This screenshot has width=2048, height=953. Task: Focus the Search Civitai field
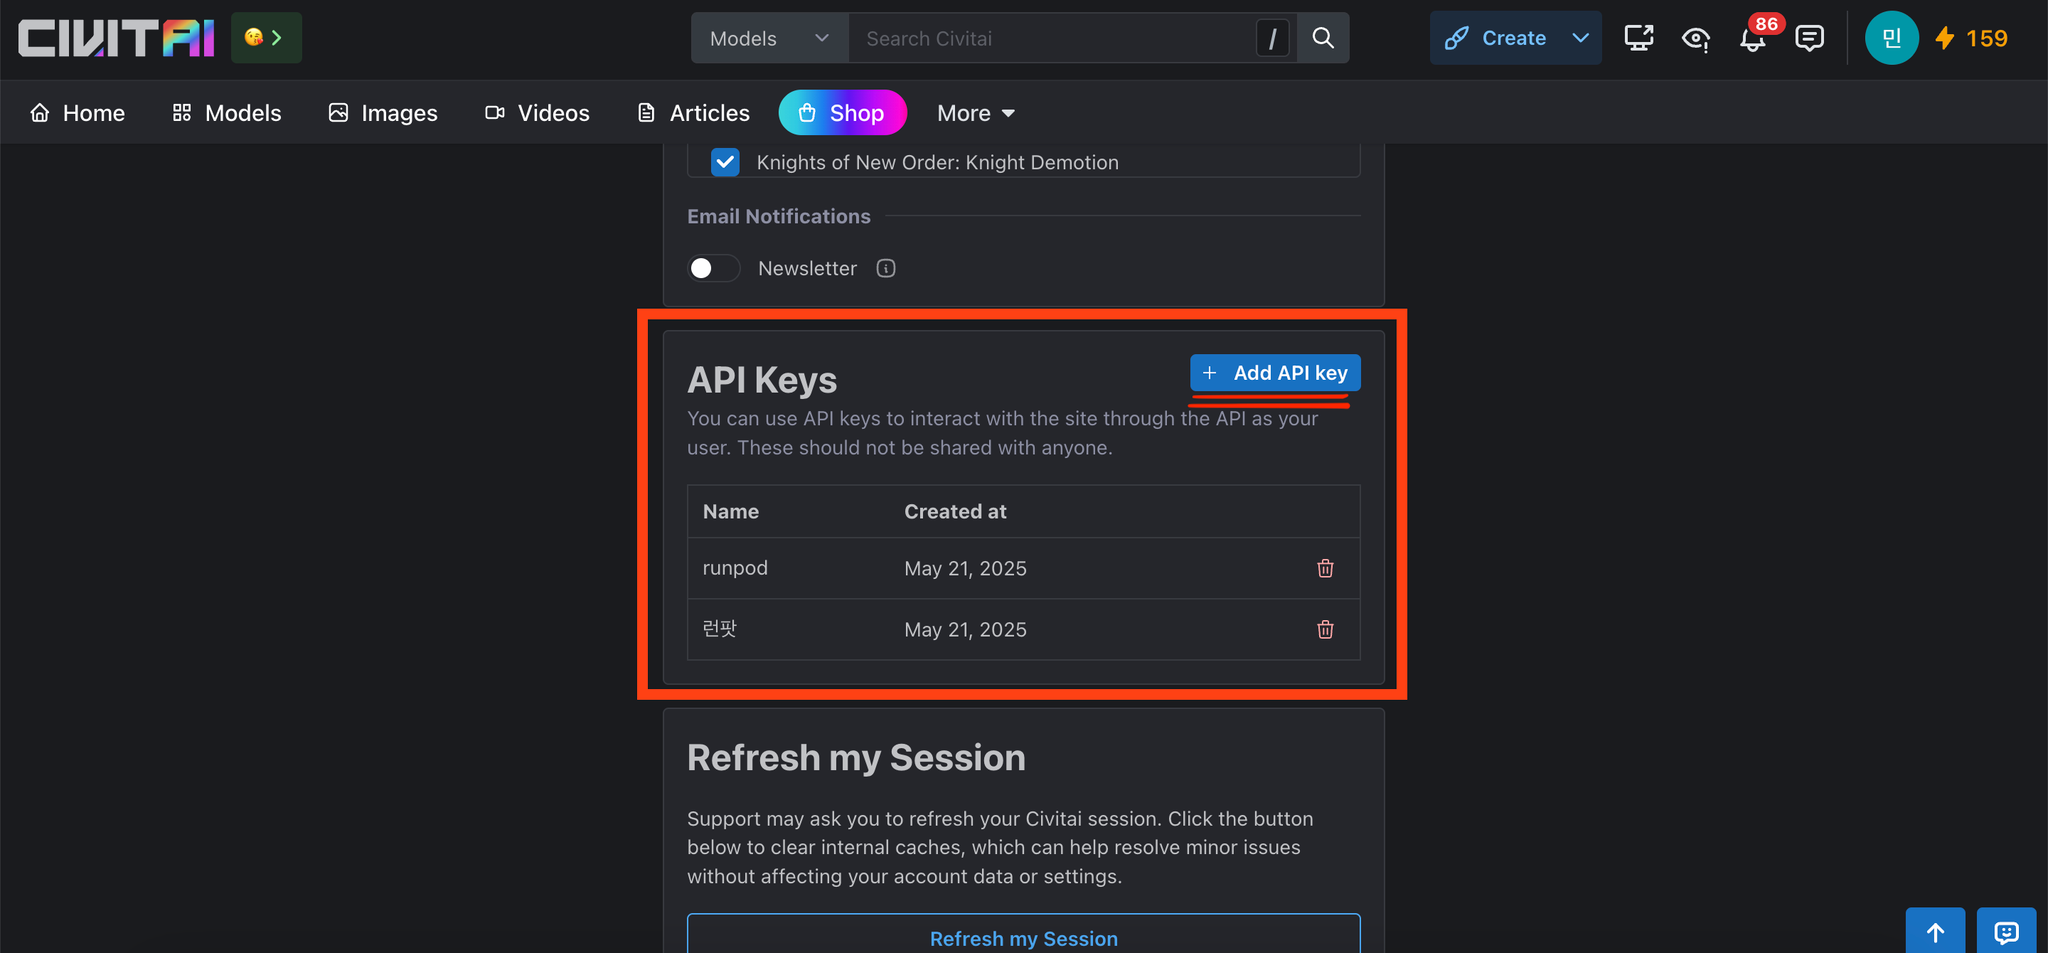pos(1050,38)
